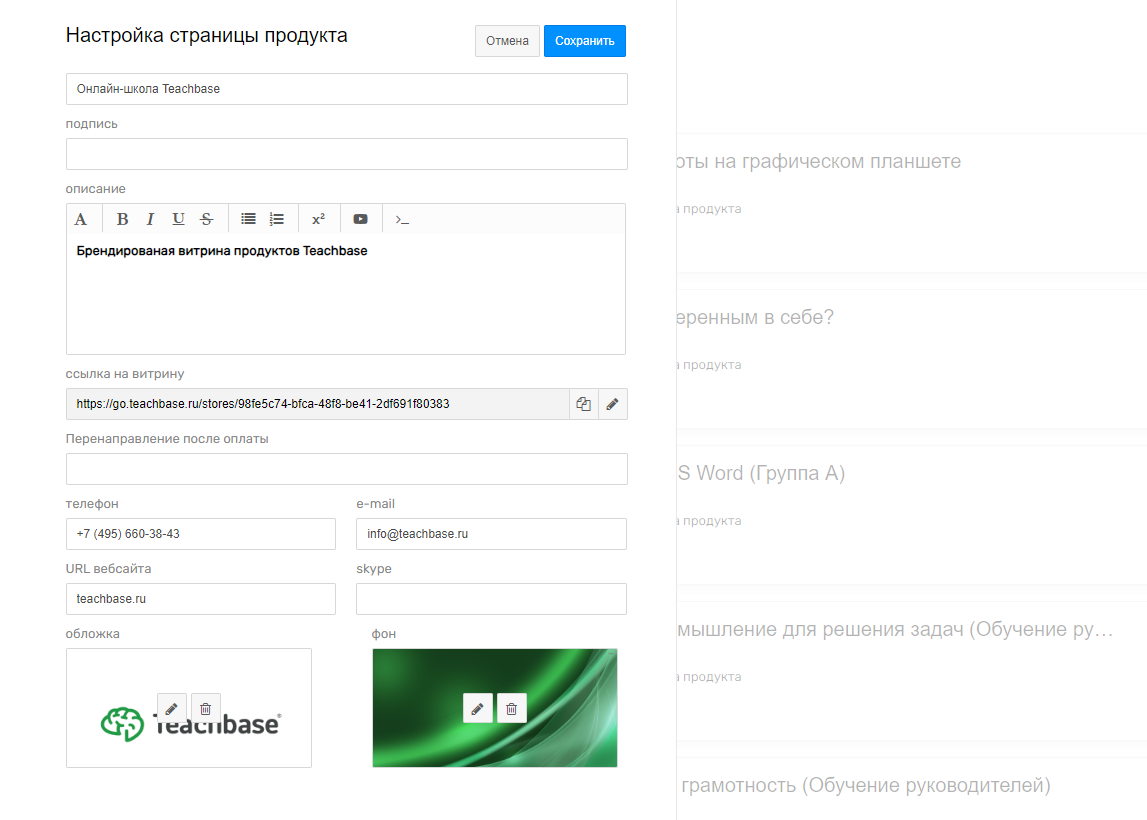The height and width of the screenshot is (820, 1147).
Task: Open the 'грамотность (Обучение руководителей)' product
Action: click(x=865, y=786)
